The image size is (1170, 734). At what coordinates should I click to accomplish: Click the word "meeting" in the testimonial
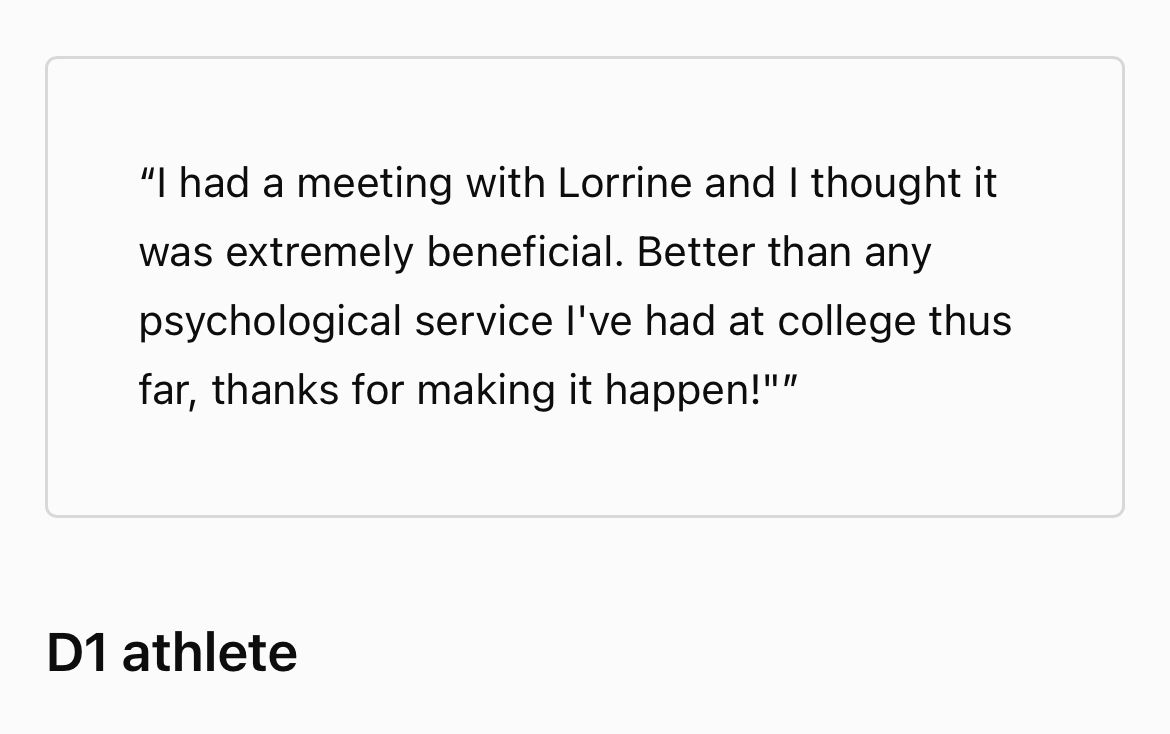[374, 185]
